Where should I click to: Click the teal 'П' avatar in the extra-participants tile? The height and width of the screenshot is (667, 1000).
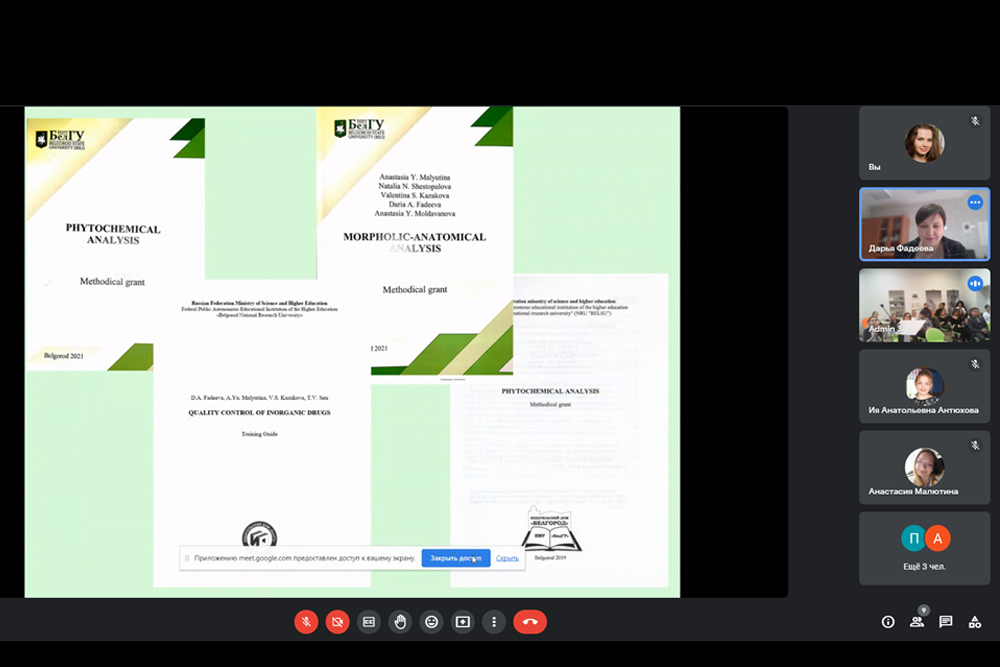[913, 538]
